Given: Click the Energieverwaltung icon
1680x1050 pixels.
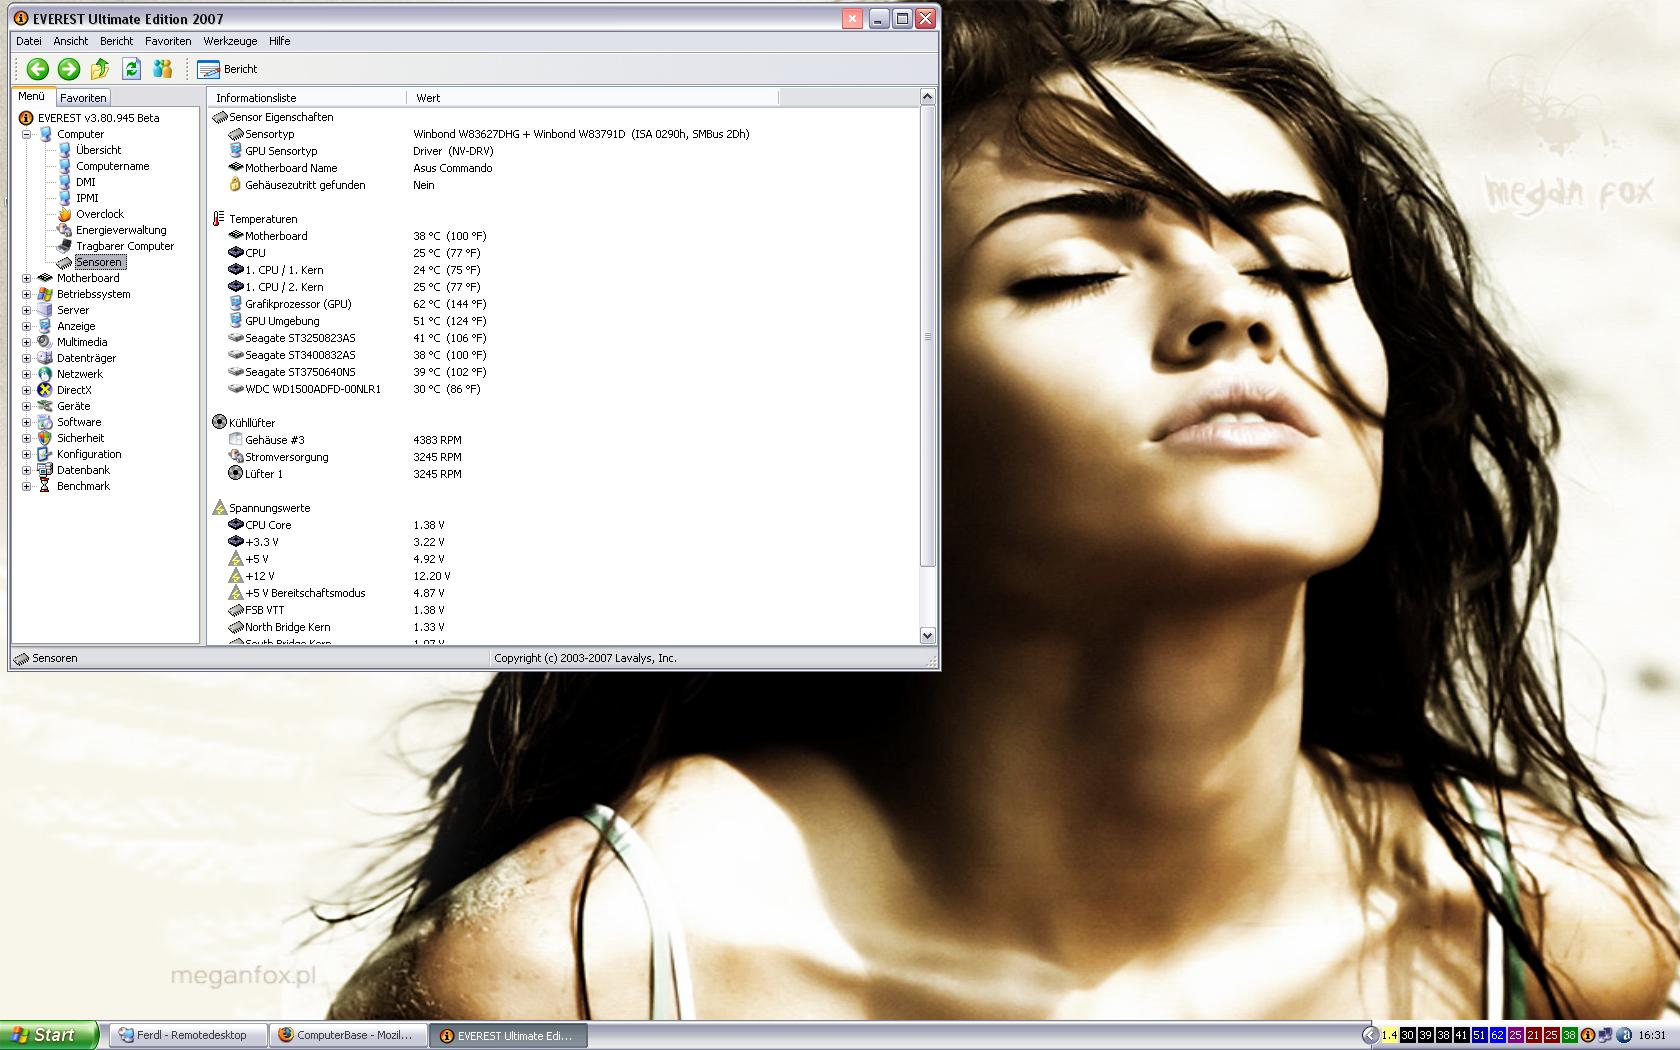Looking at the screenshot, I should coord(65,230).
